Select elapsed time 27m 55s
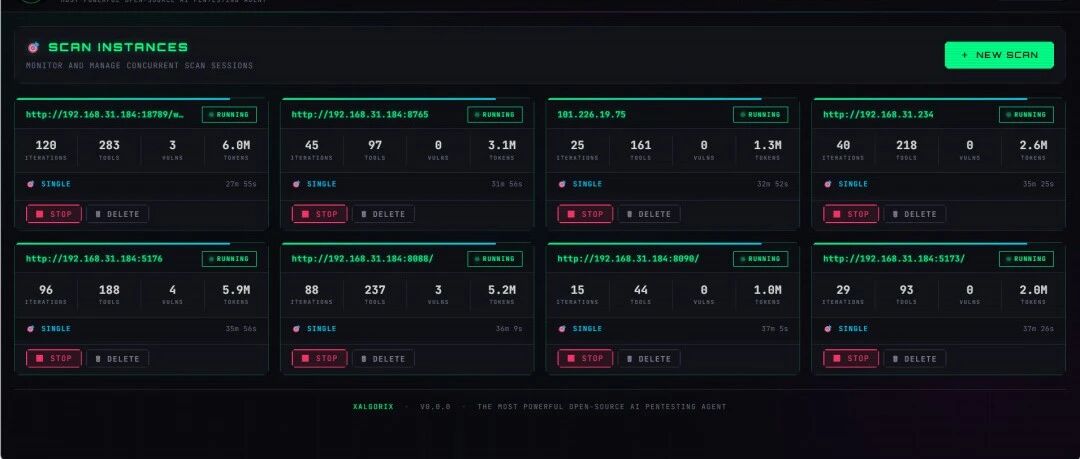 coord(241,184)
